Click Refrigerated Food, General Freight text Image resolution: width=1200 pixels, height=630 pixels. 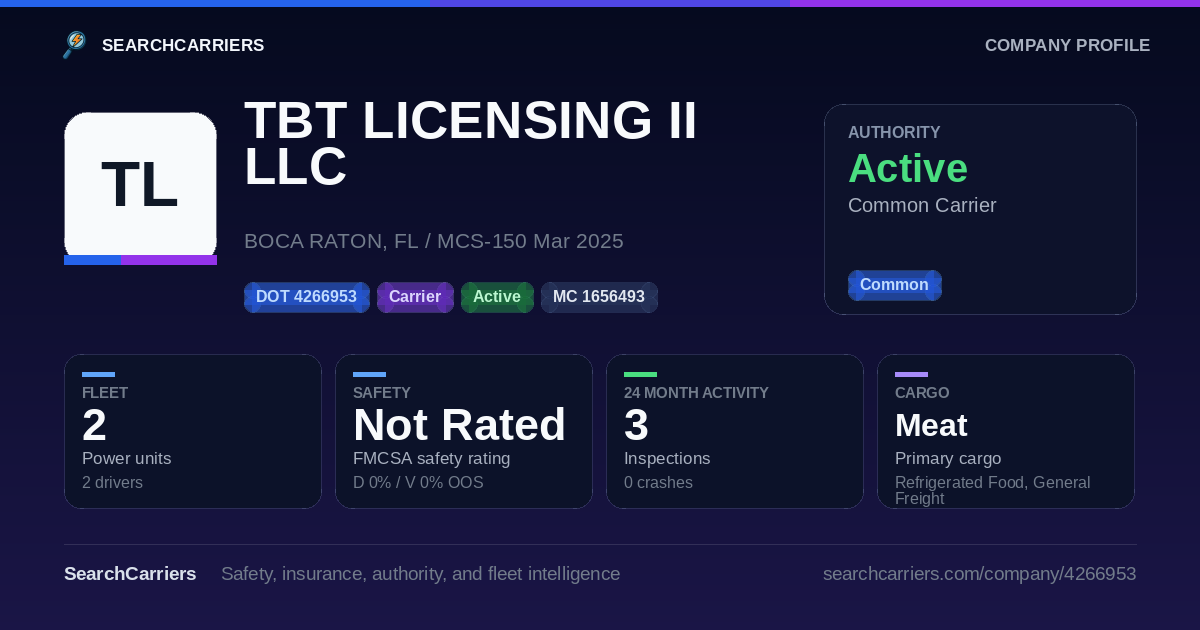[x=992, y=490]
